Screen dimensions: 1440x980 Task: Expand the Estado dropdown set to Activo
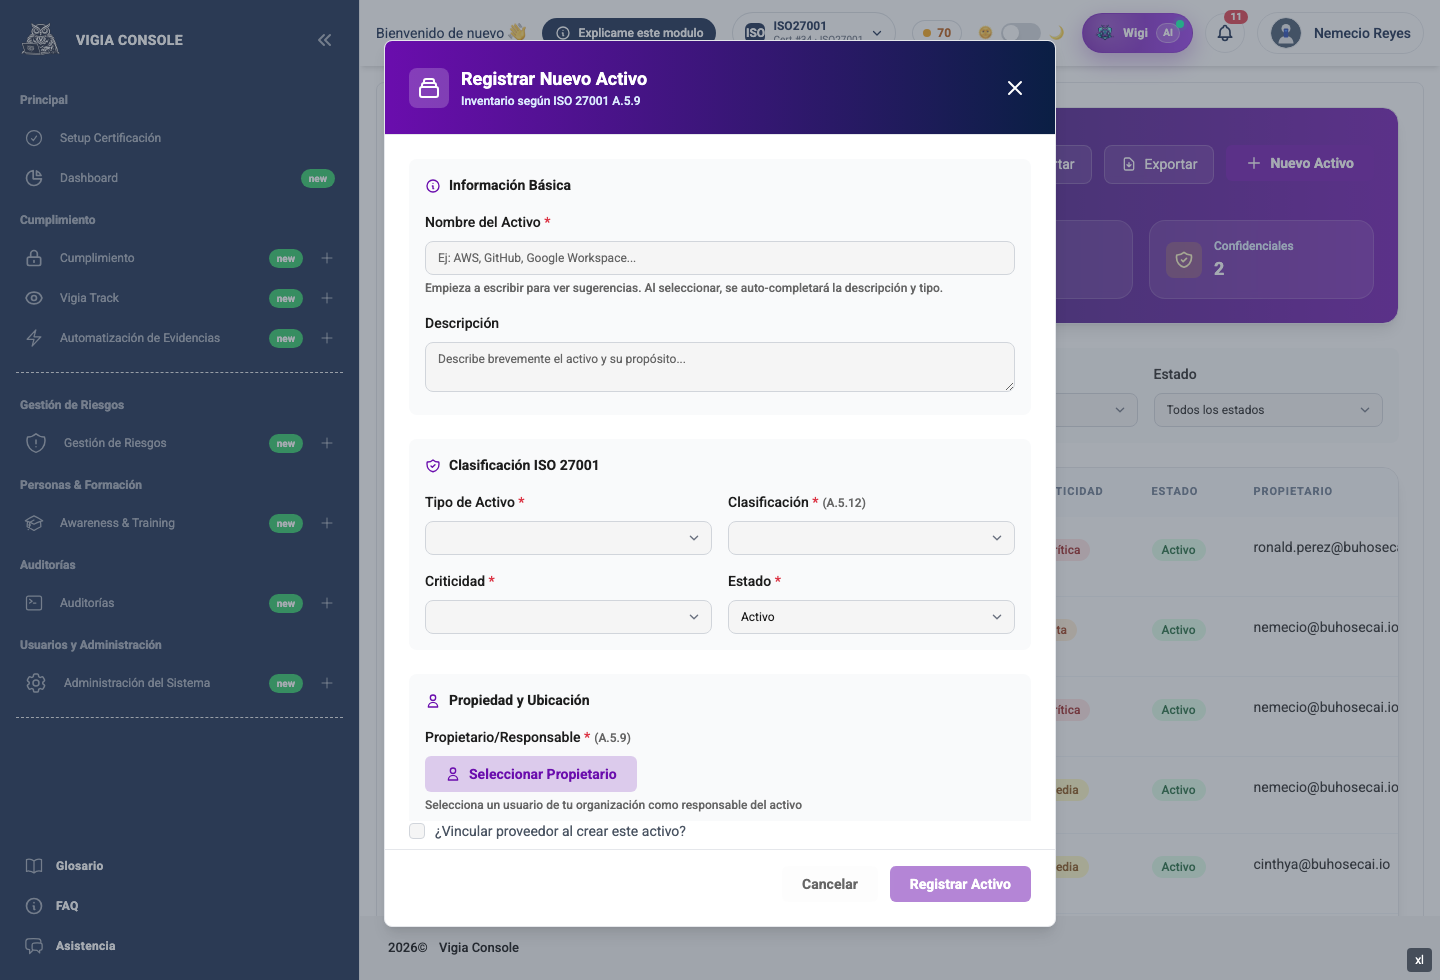pos(871,617)
